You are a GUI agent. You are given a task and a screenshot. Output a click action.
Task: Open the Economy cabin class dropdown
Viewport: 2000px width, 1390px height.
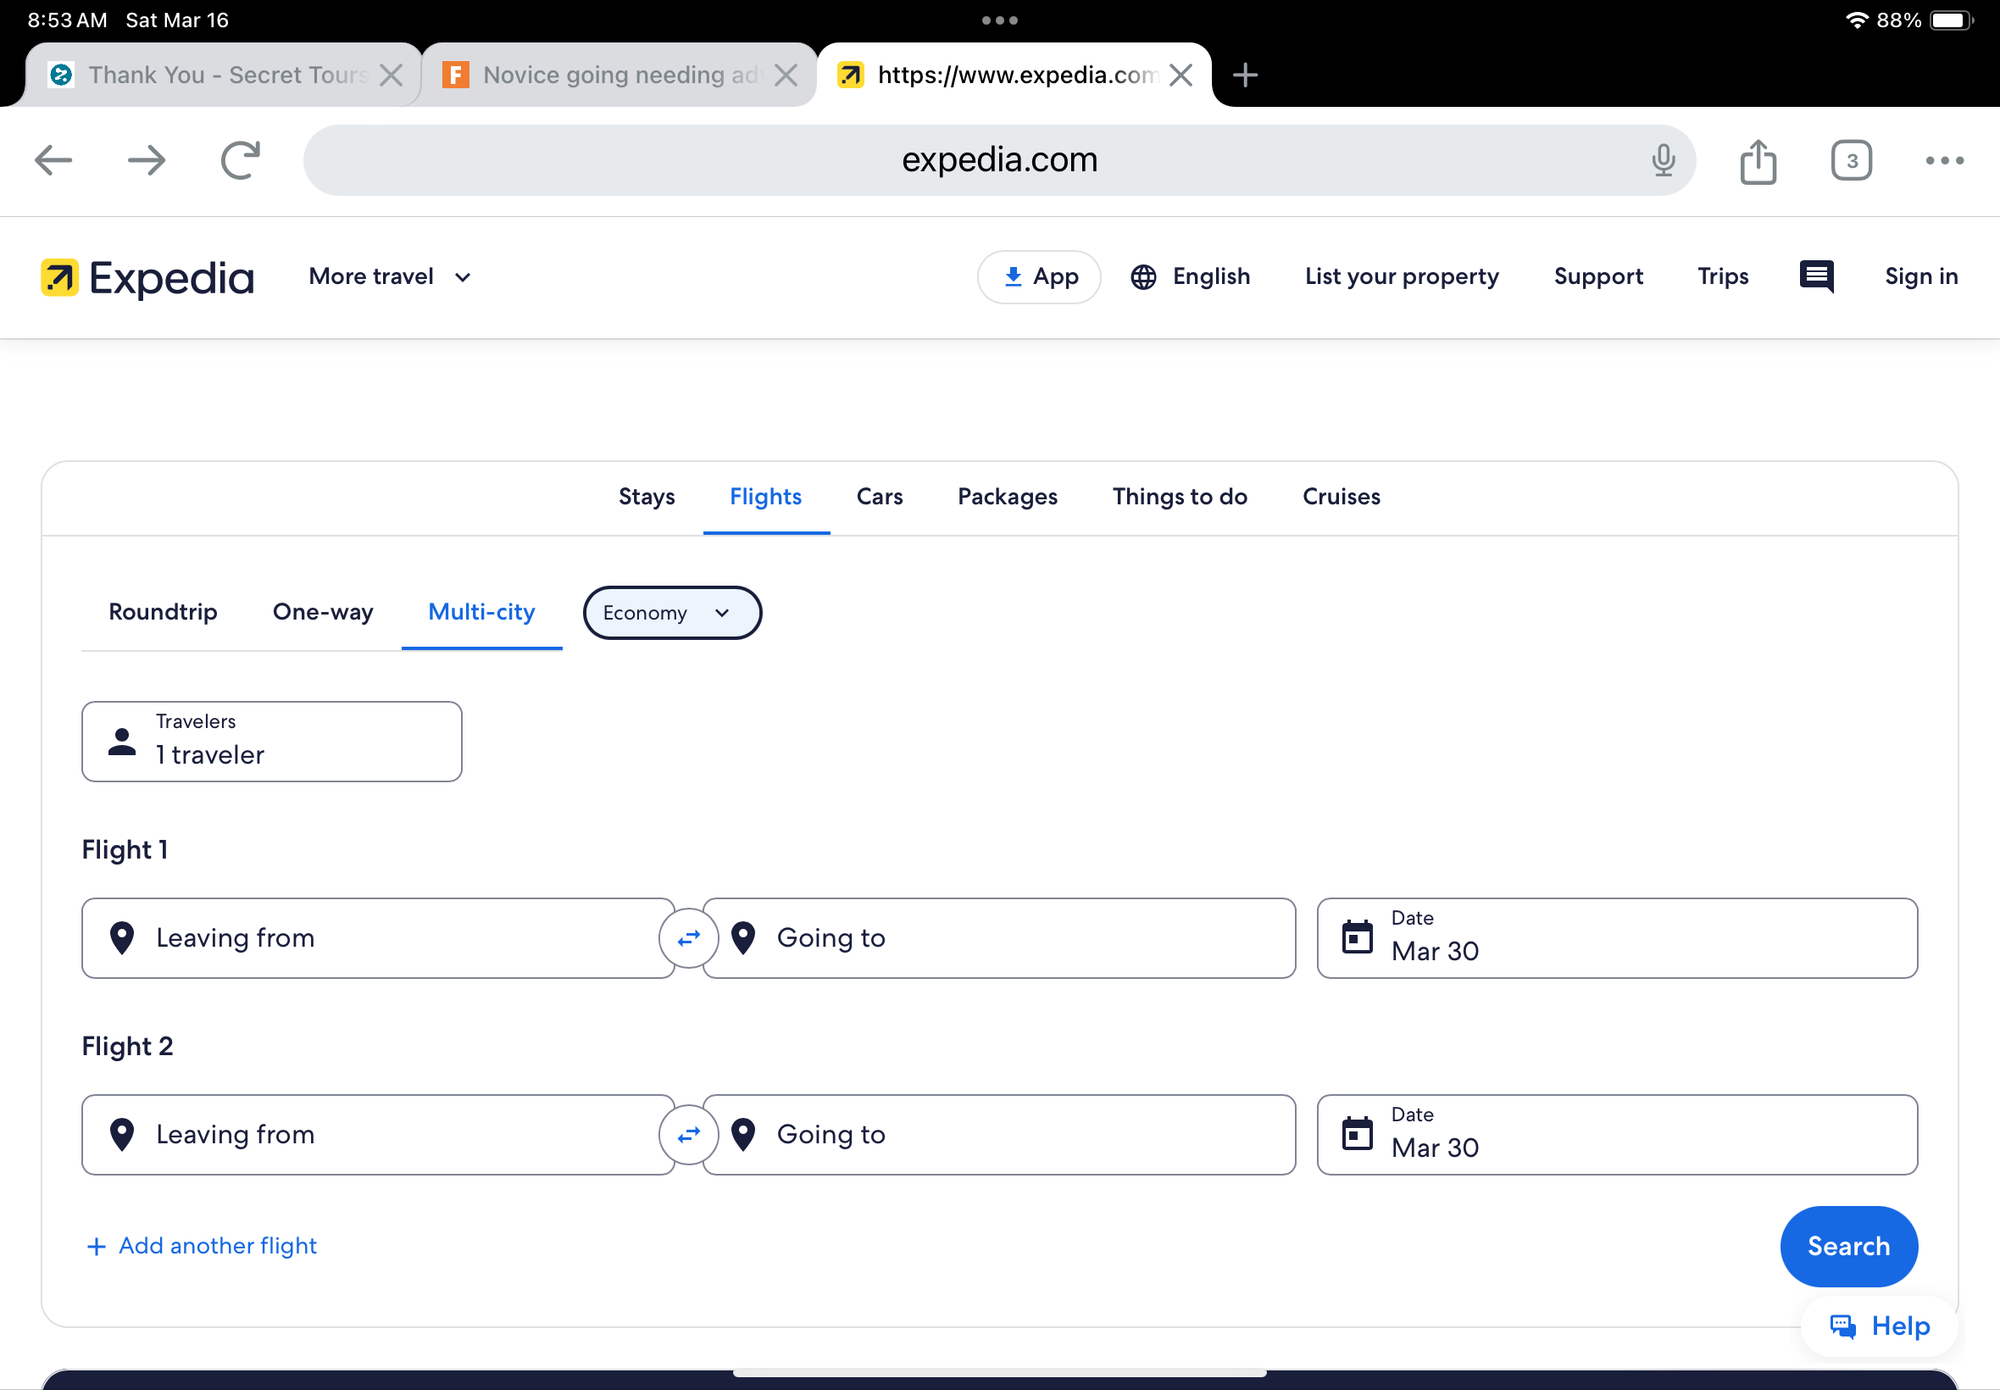point(671,613)
